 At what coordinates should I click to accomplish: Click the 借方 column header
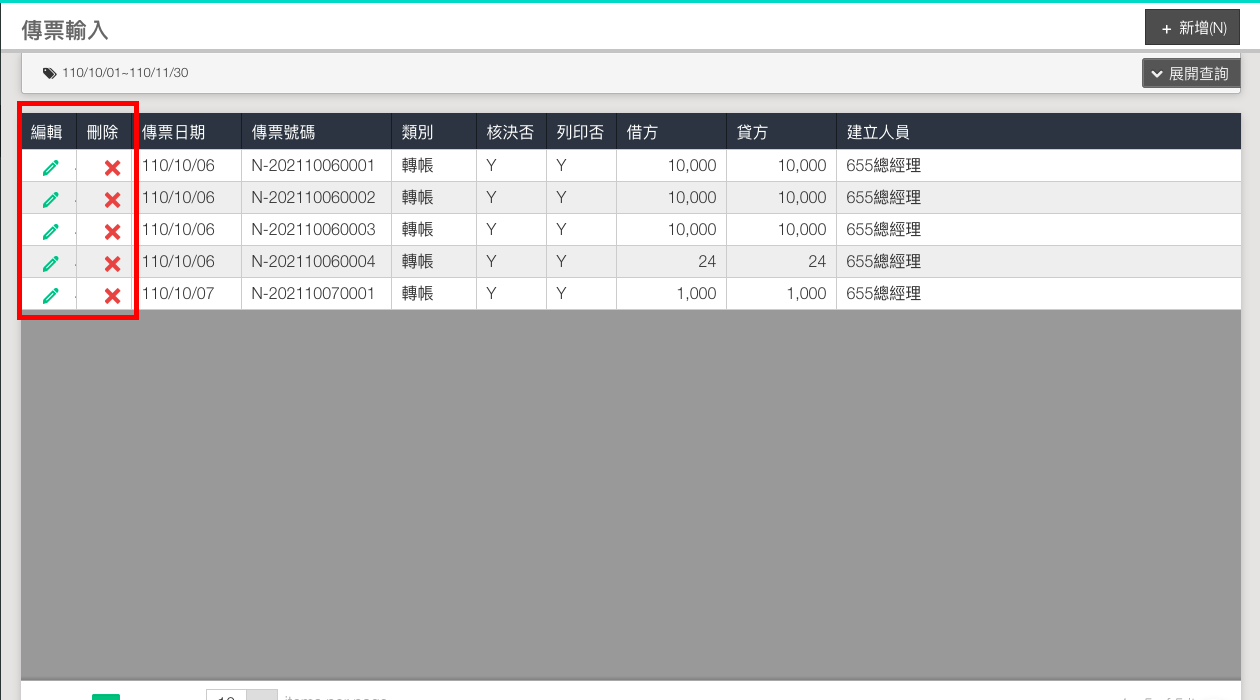tap(642, 132)
